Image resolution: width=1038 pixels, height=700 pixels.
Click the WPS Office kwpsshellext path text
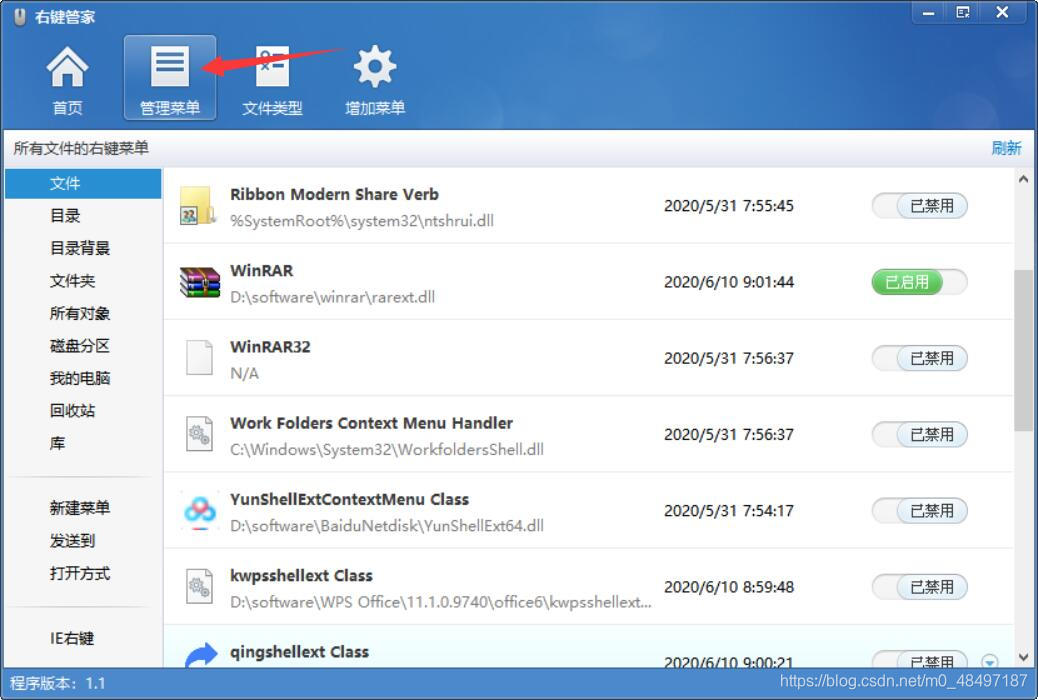[441, 602]
